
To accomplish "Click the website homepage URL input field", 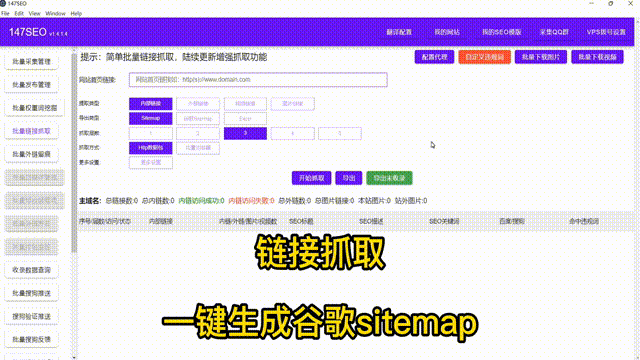I will click(x=258, y=80).
